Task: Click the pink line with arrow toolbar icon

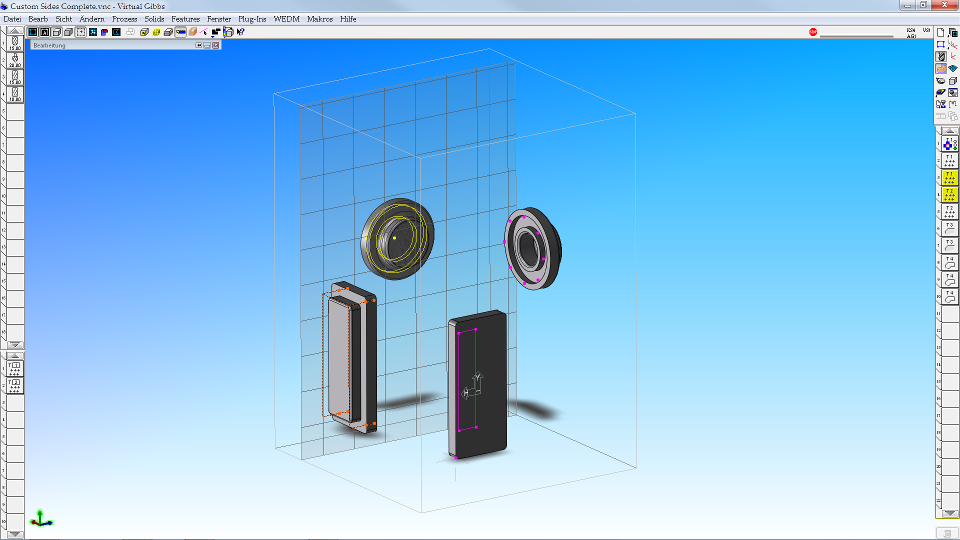Action: (203, 32)
